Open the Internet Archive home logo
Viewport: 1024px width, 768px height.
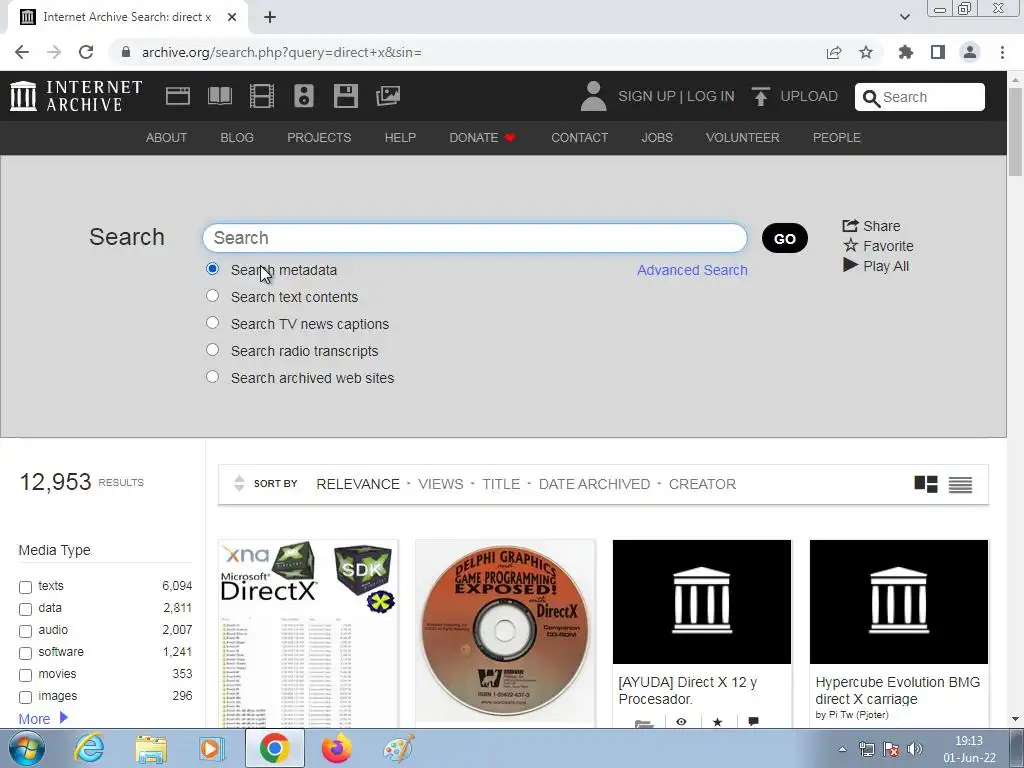point(76,96)
